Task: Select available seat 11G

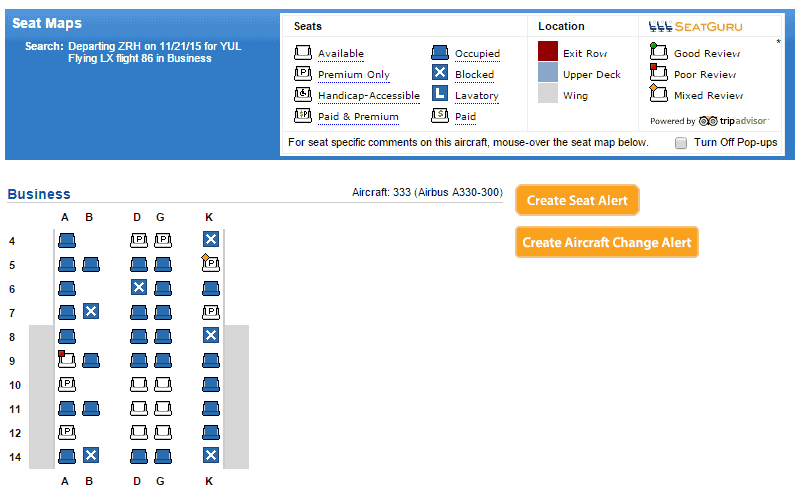Action: [162, 408]
